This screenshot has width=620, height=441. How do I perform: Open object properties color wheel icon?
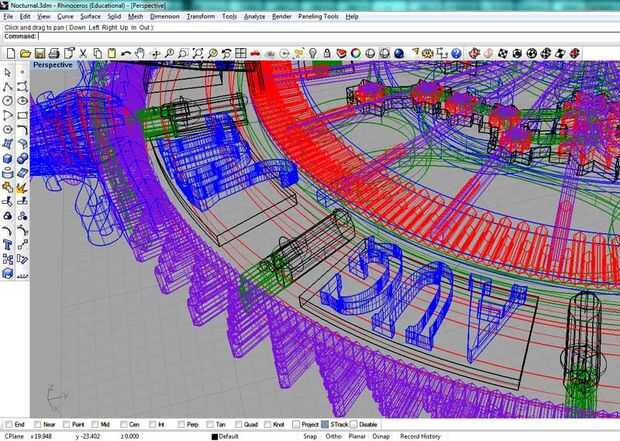pyautogui.click(x=356, y=53)
